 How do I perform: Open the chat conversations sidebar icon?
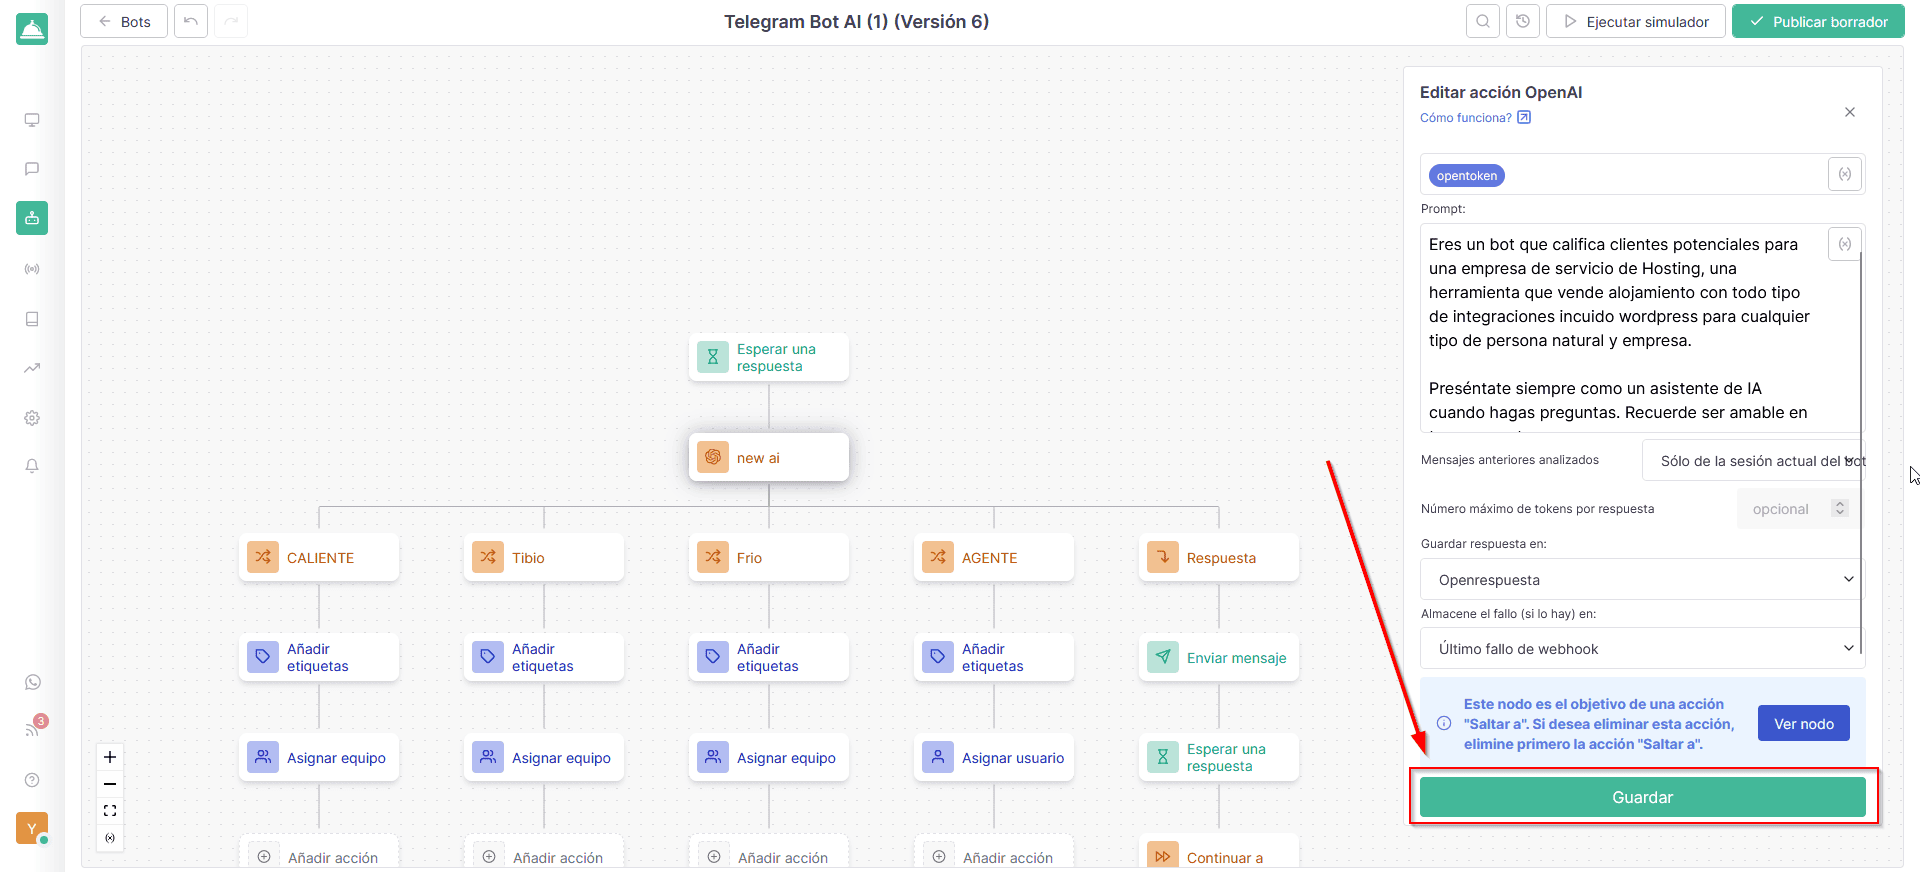[32, 169]
